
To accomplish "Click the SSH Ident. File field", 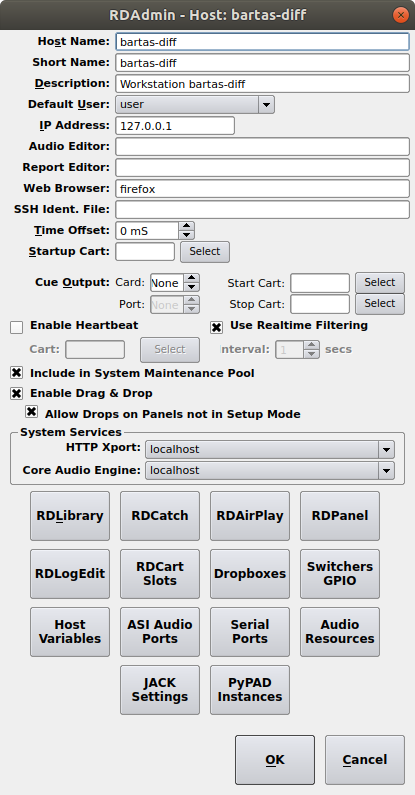I will click(262, 209).
